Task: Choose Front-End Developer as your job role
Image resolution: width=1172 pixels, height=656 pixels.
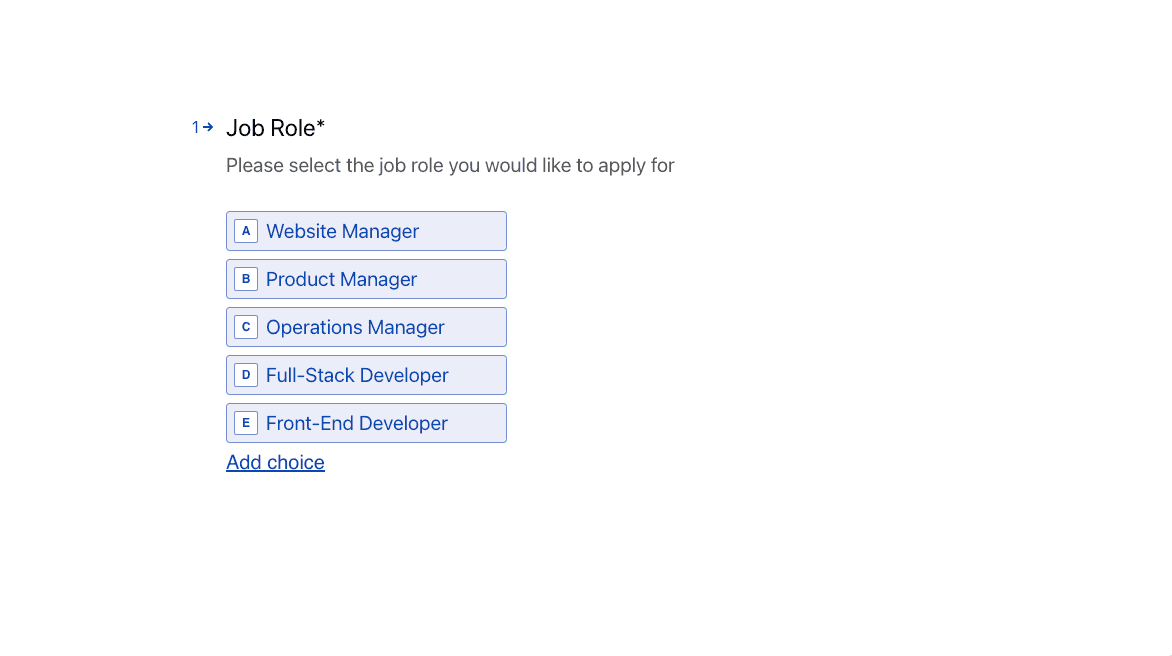Action: tap(366, 423)
